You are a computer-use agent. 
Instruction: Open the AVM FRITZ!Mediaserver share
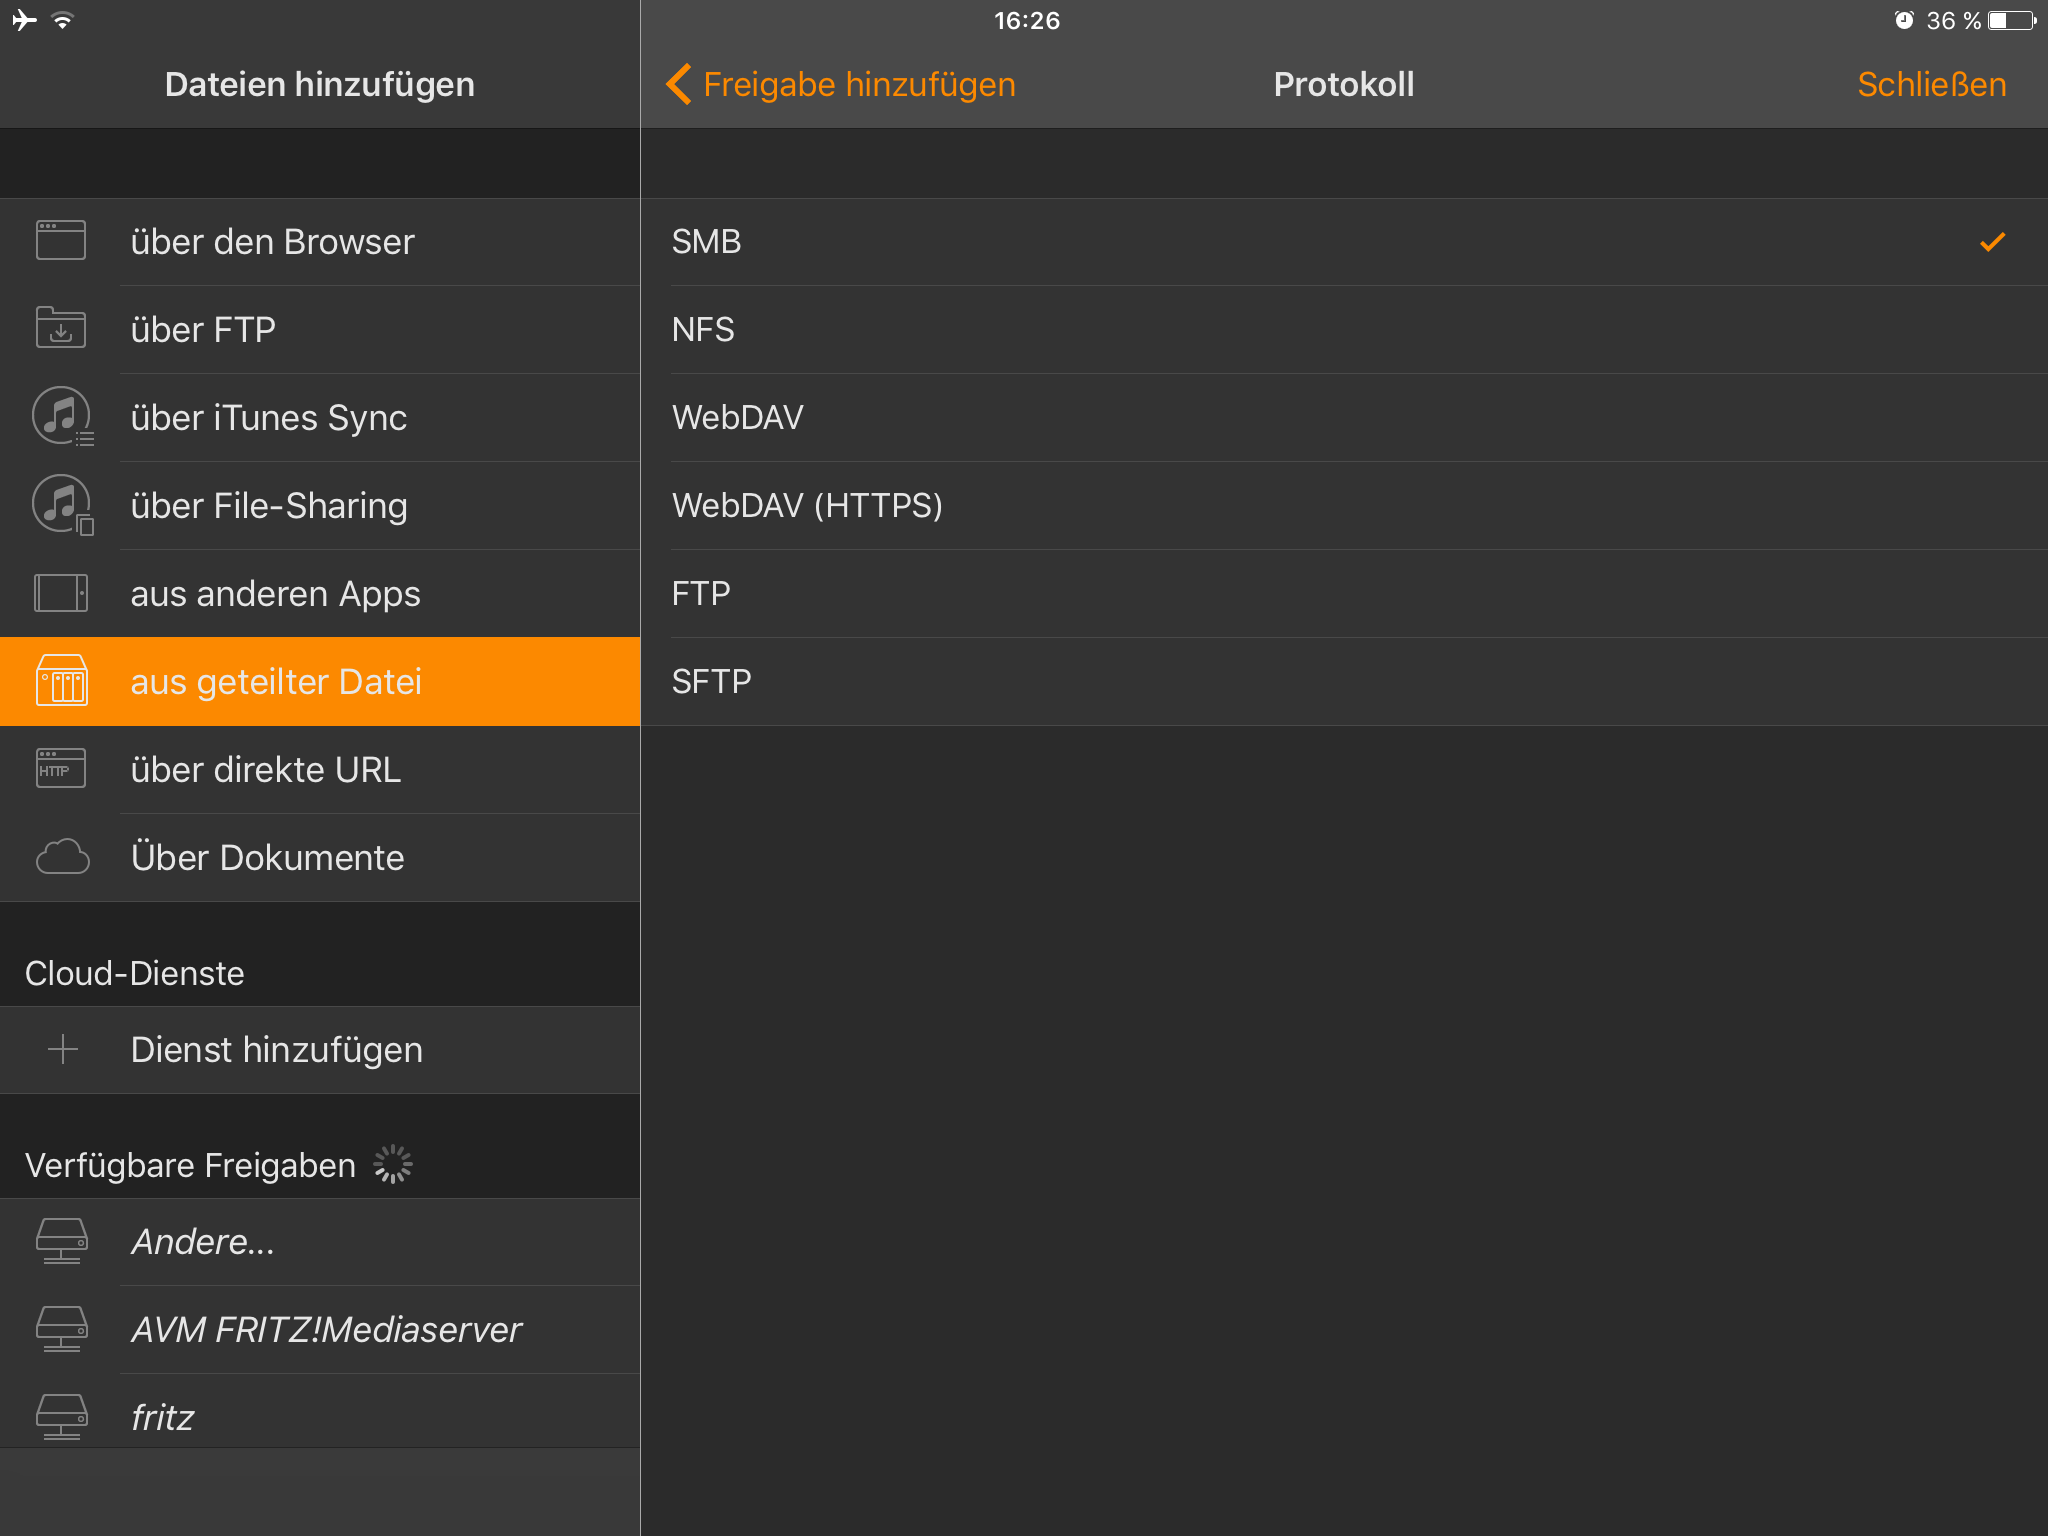click(x=326, y=1330)
